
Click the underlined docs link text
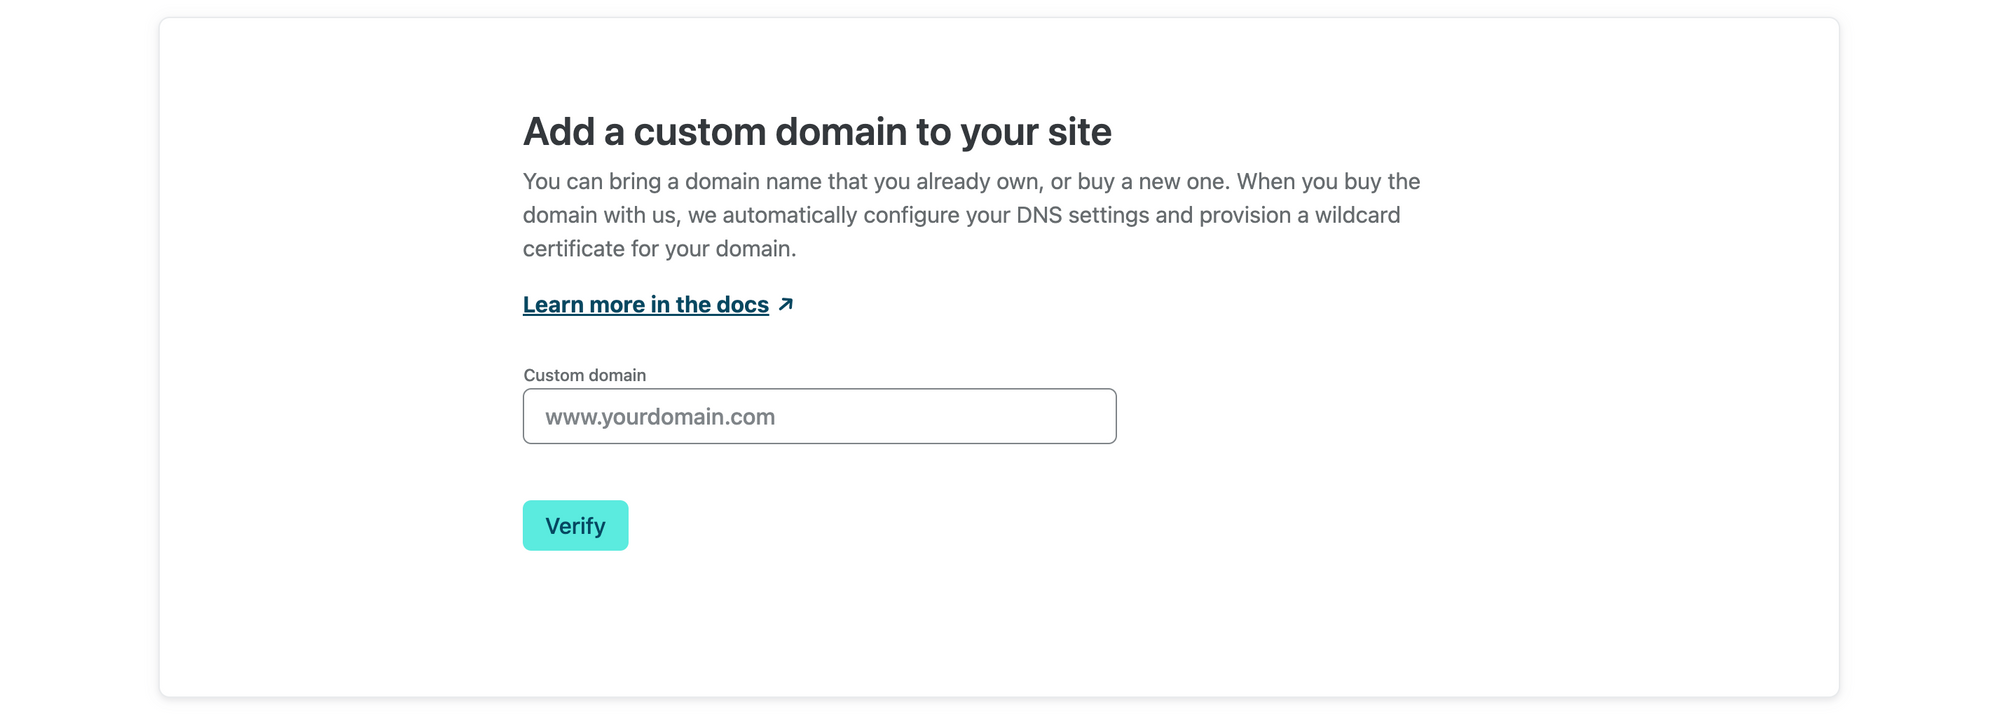[x=645, y=304]
